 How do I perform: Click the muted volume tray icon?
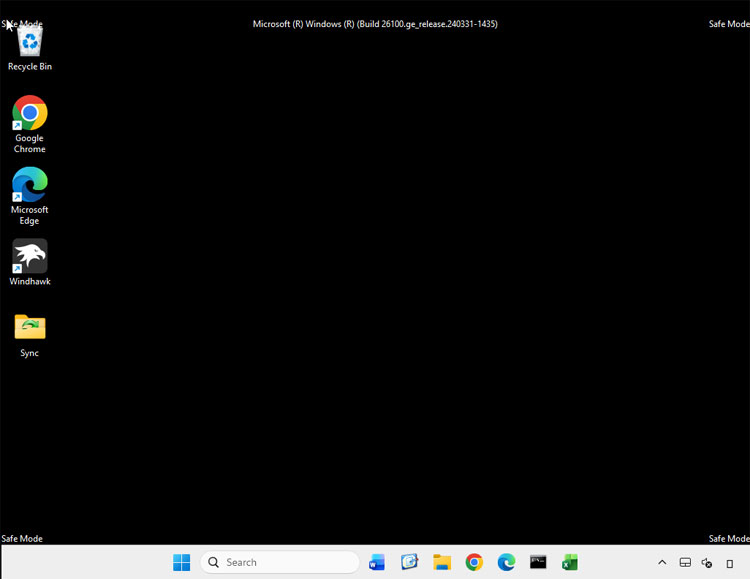[x=707, y=563]
